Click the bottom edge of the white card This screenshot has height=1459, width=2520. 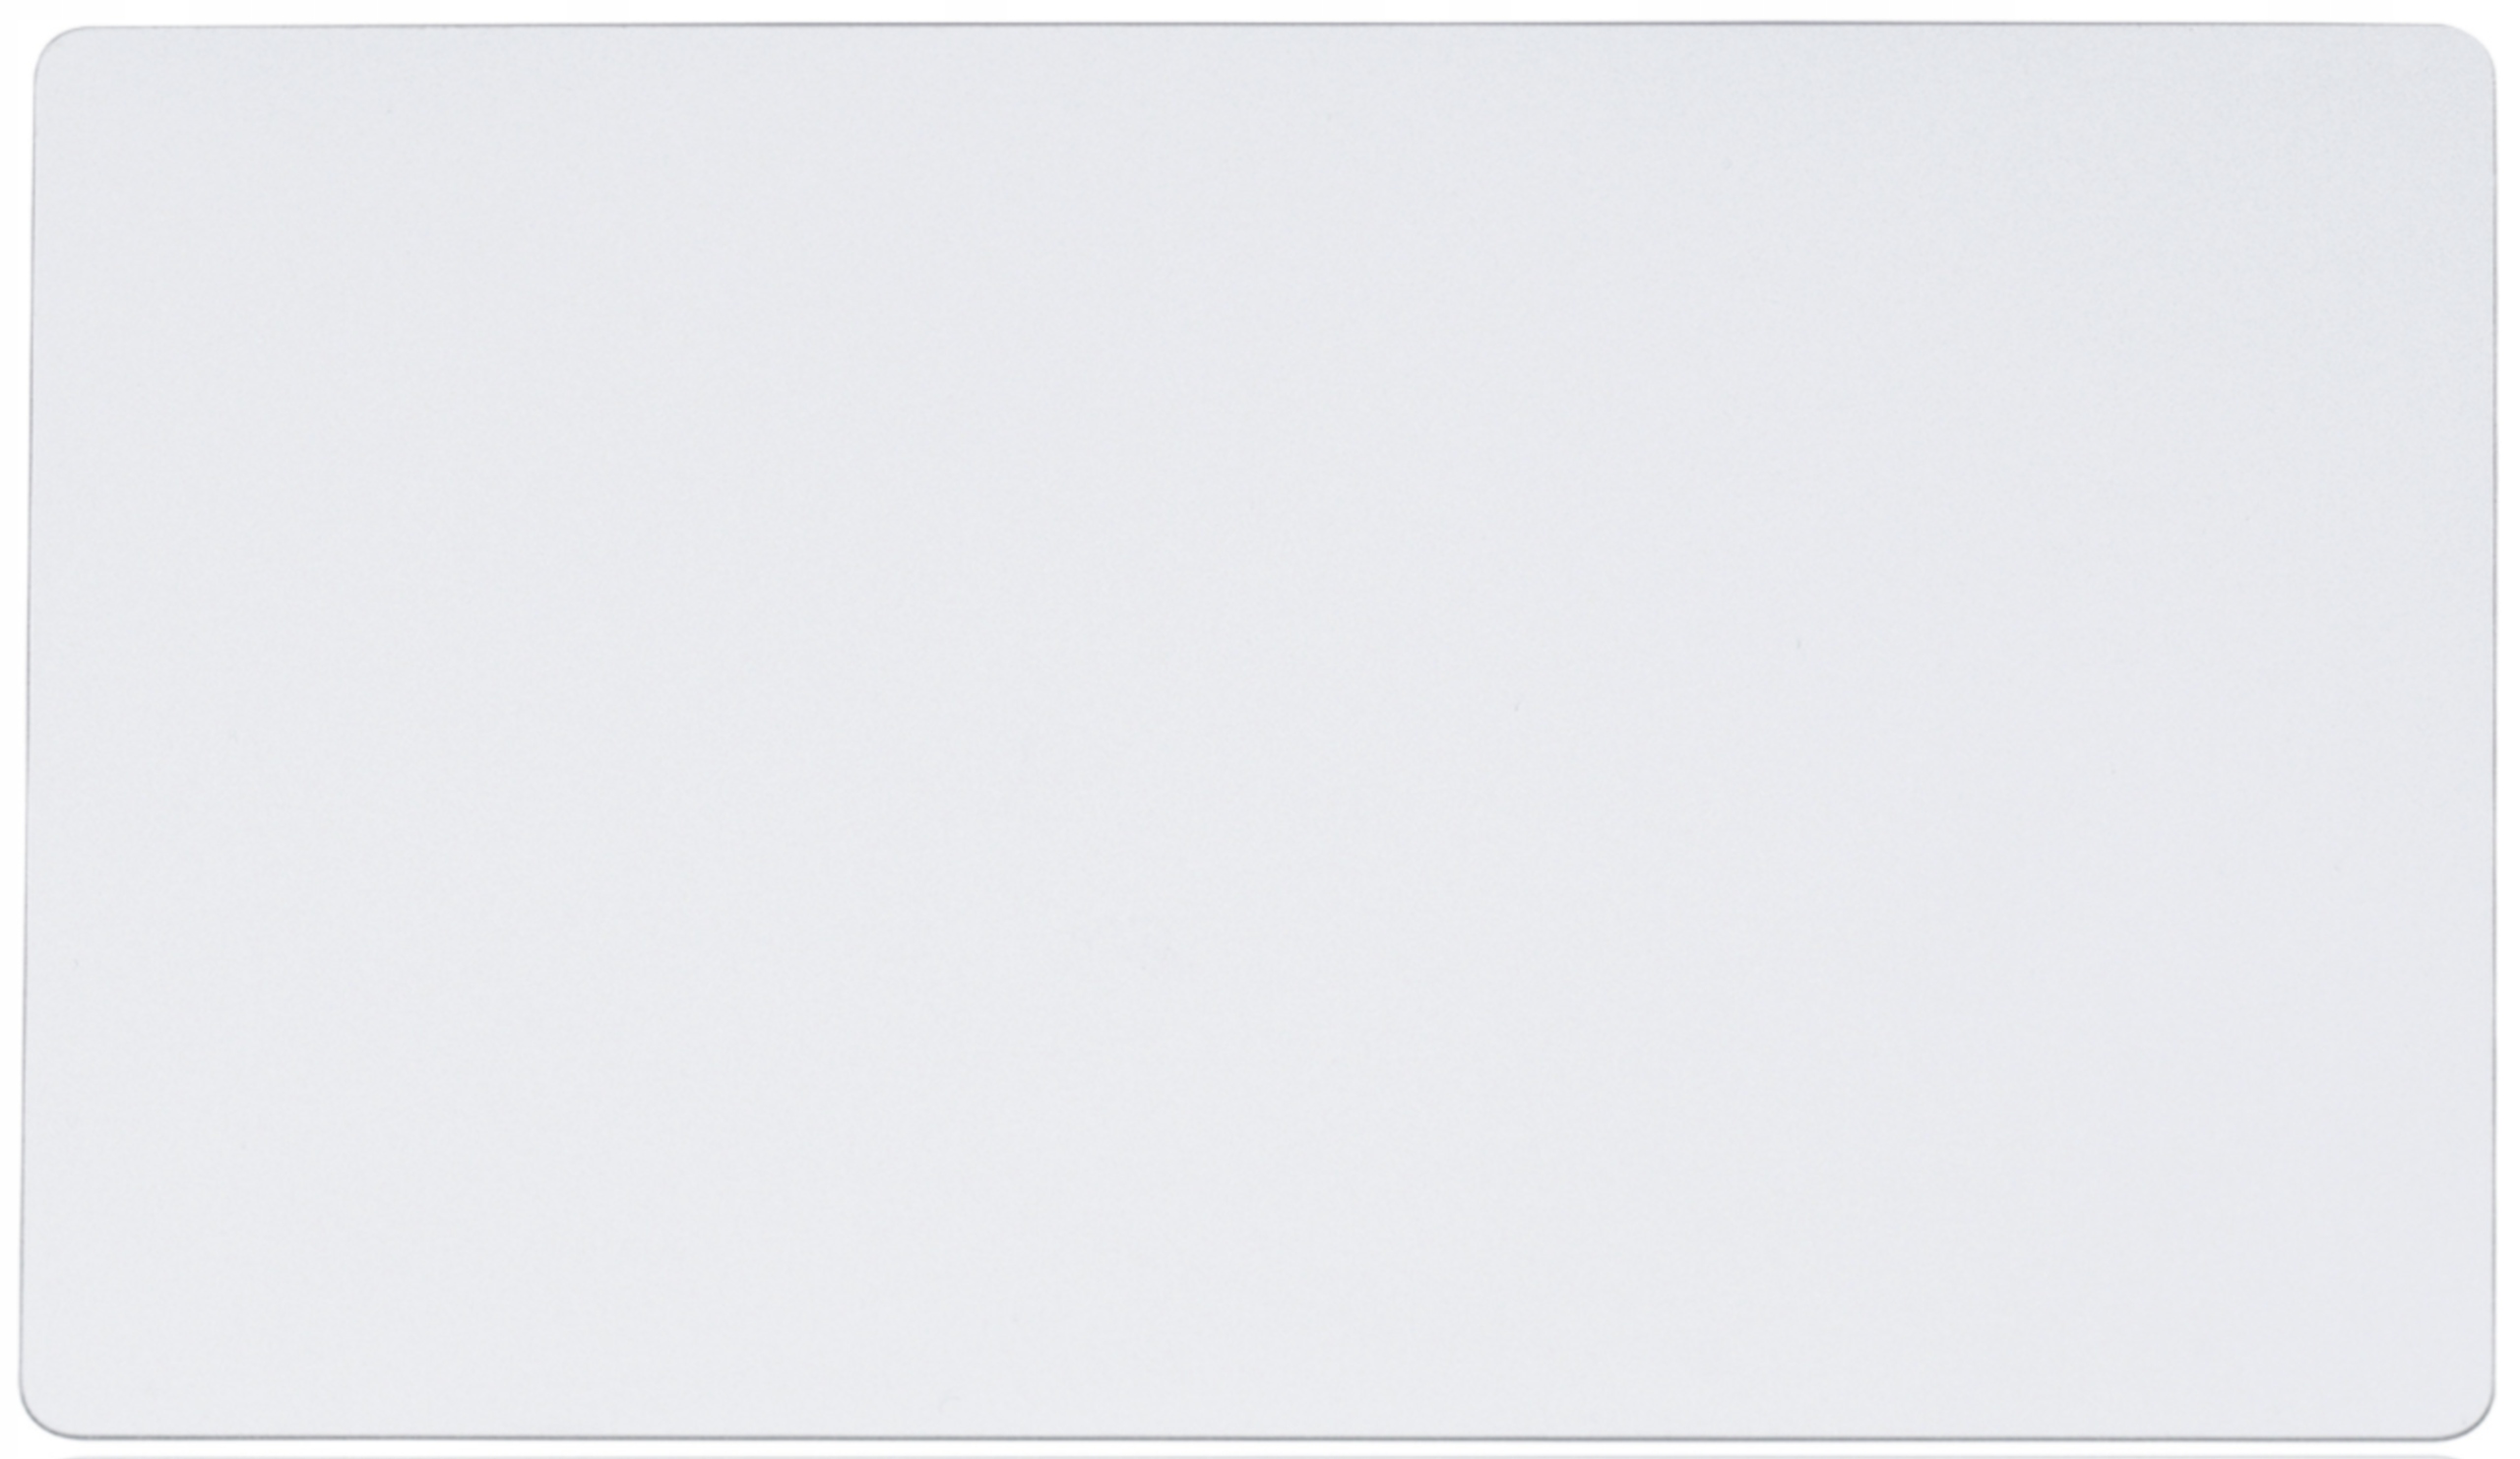(1260, 1438)
